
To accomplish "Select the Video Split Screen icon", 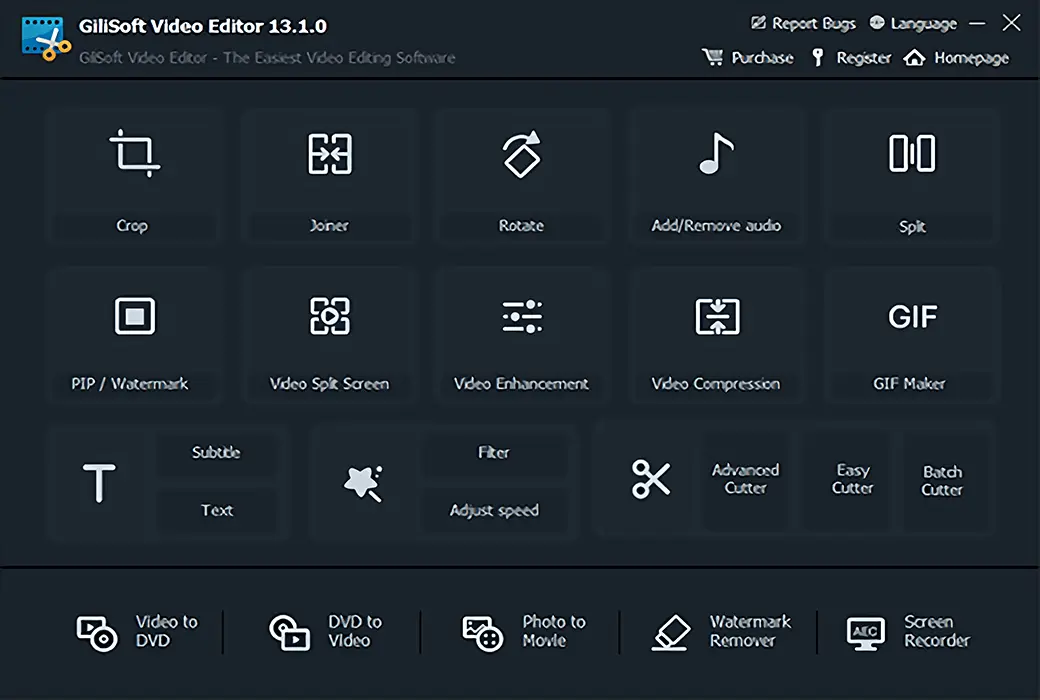I will (x=330, y=315).
